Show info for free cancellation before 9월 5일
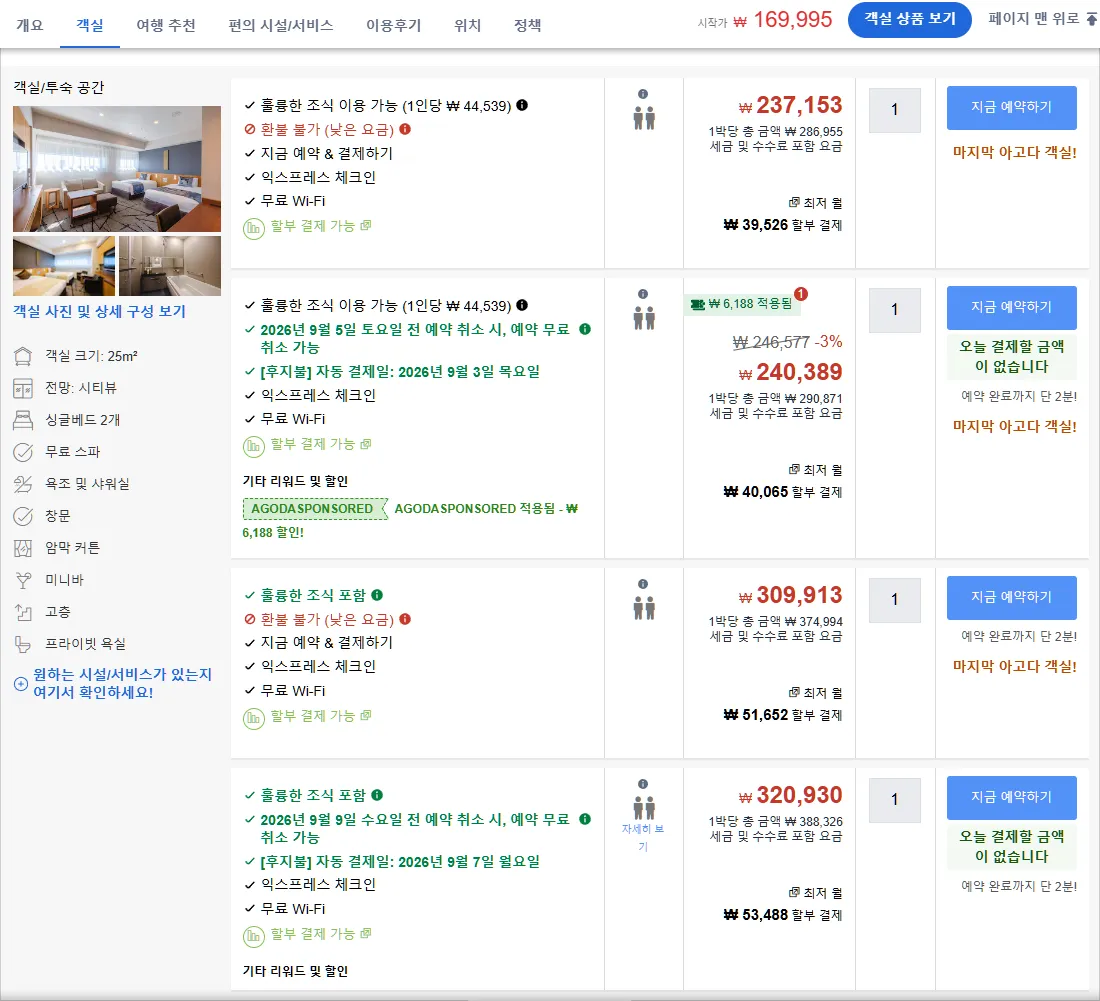The image size is (1100, 1001). (x=585, y=329)
